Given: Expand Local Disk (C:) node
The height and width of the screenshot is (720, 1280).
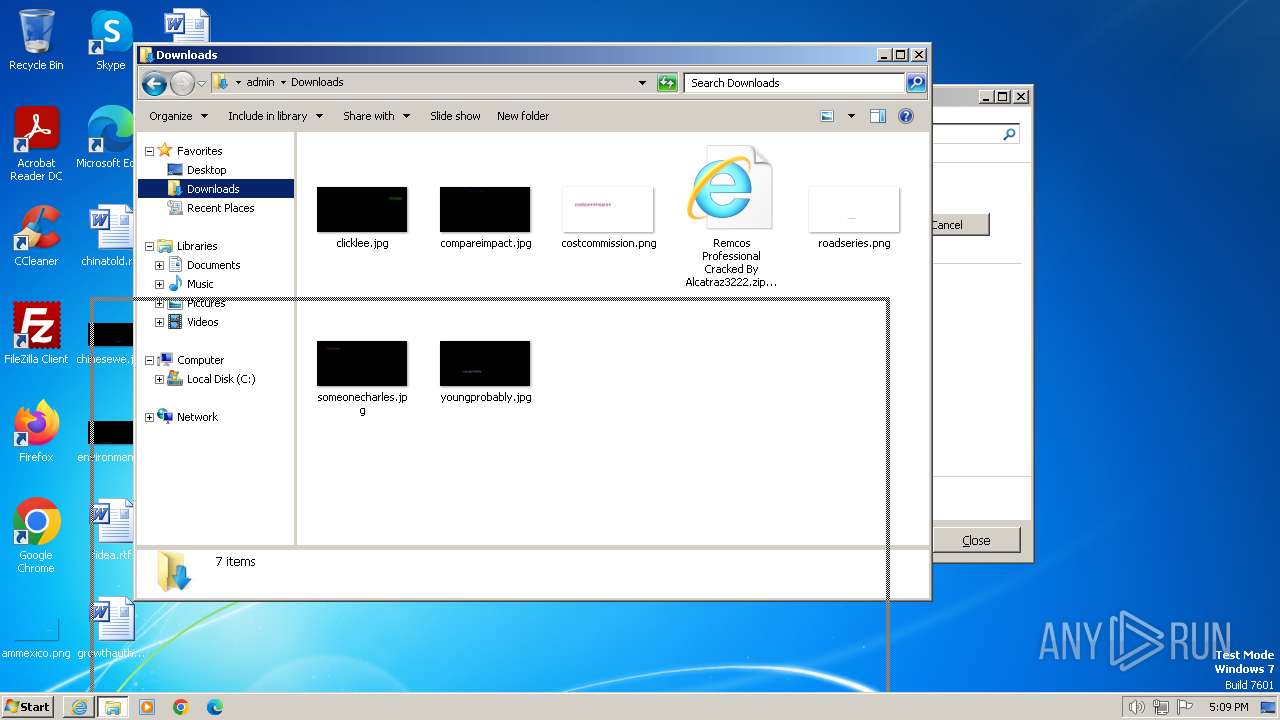Looking at the screenshot, I should click(159, 379).
